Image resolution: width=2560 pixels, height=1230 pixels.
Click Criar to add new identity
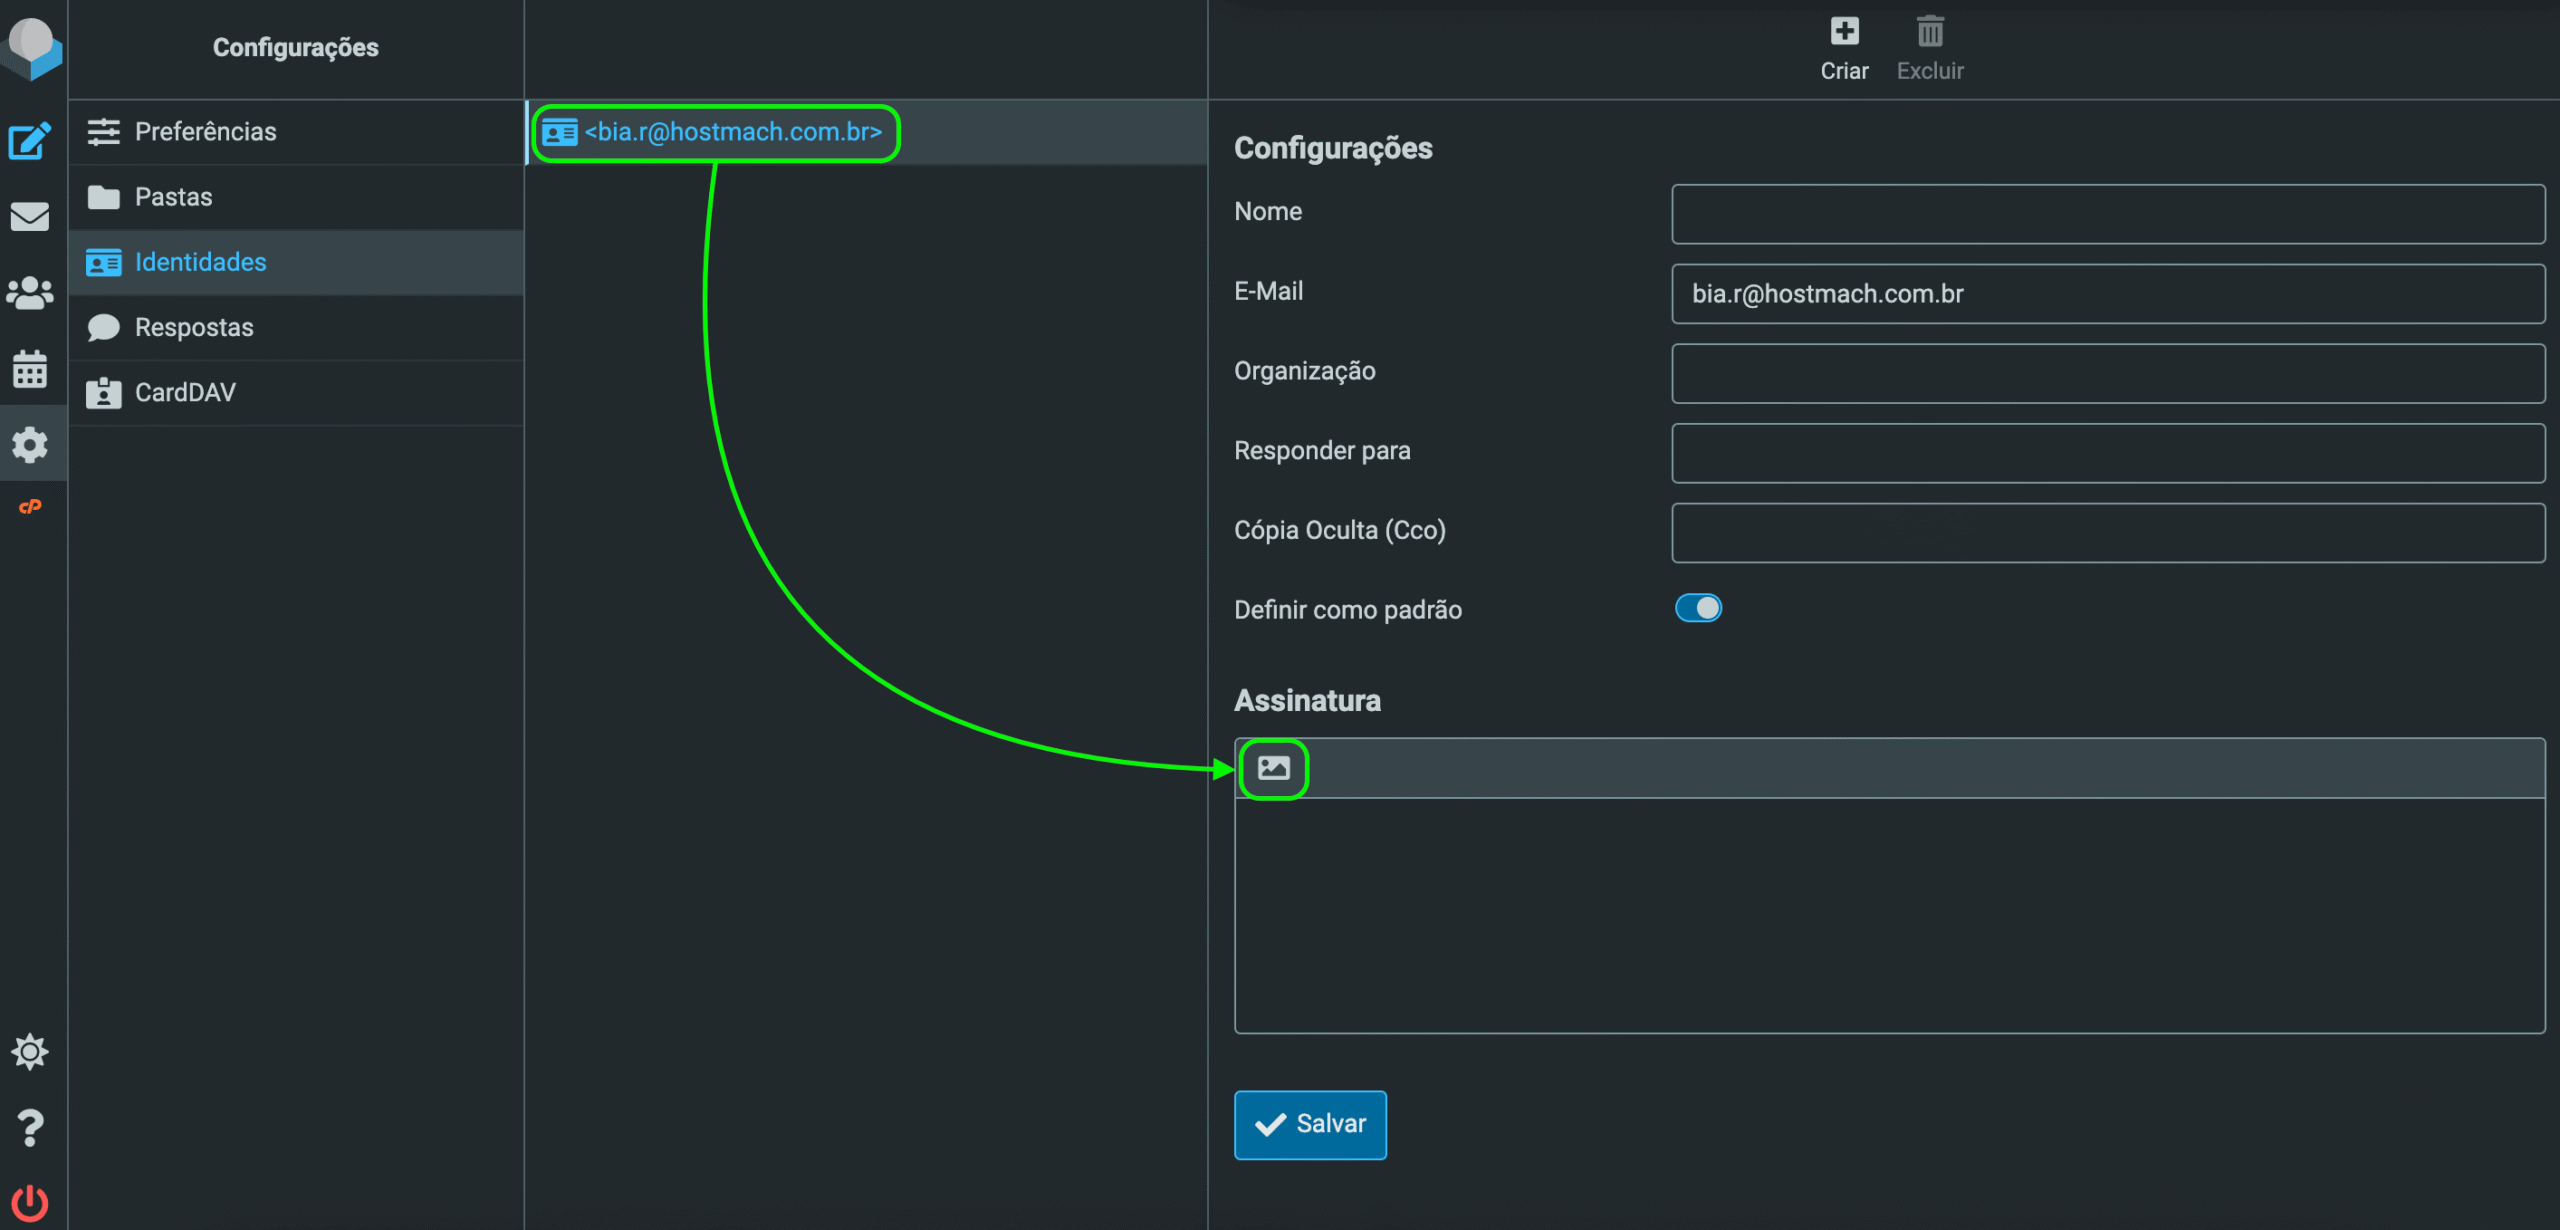point(1844,49)
